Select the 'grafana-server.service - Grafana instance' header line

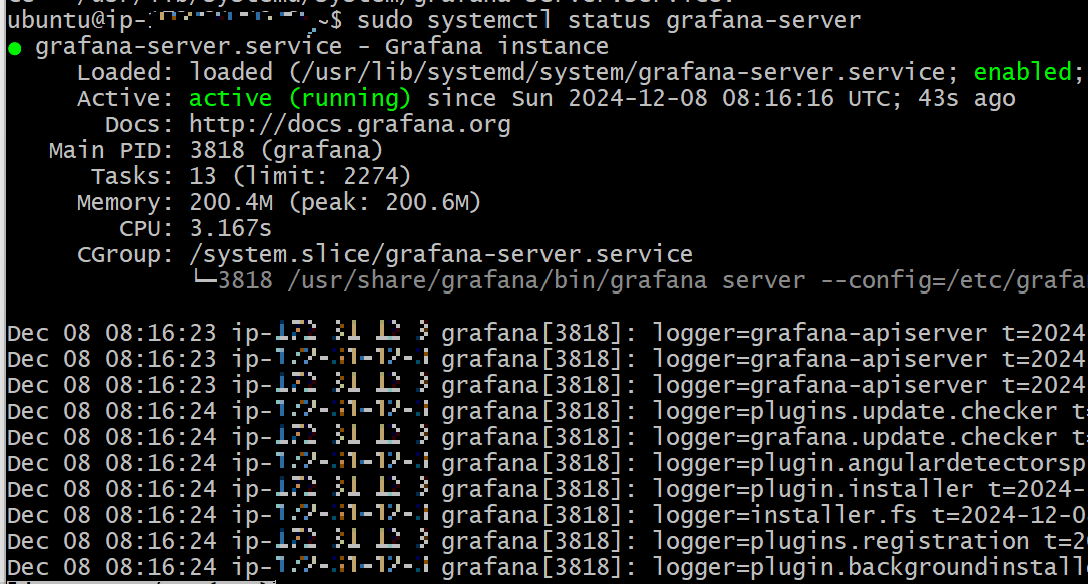click(322, 46)
